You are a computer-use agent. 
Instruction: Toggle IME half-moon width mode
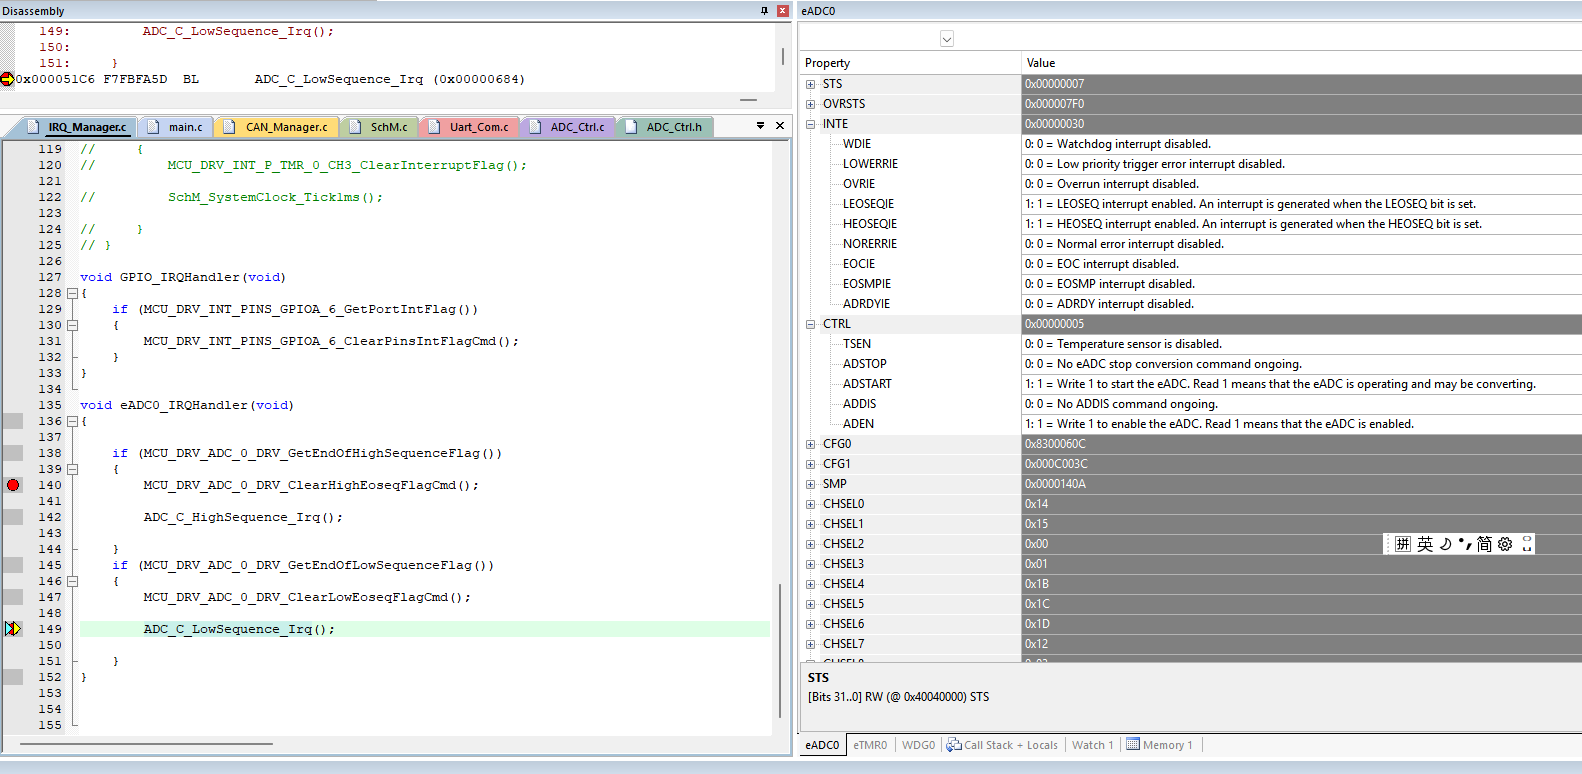[1445, 544]
